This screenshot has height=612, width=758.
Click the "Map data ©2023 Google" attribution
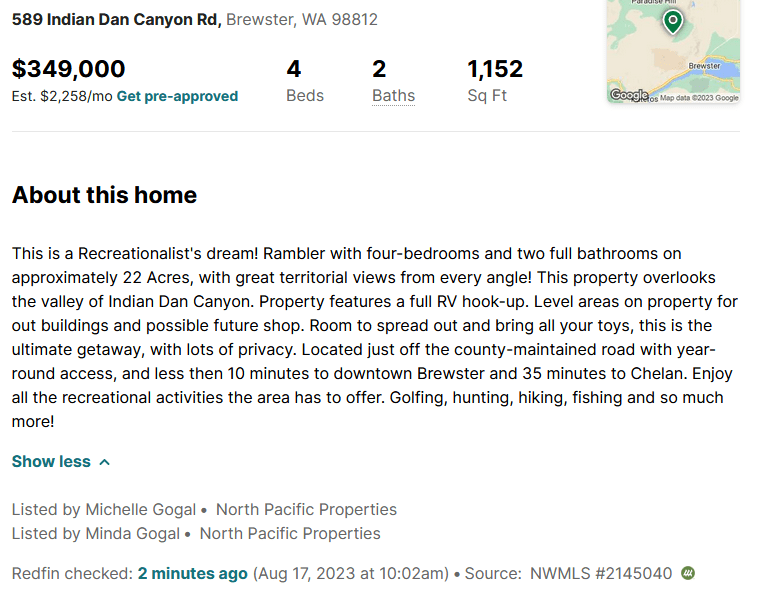[x=699, y=98]
